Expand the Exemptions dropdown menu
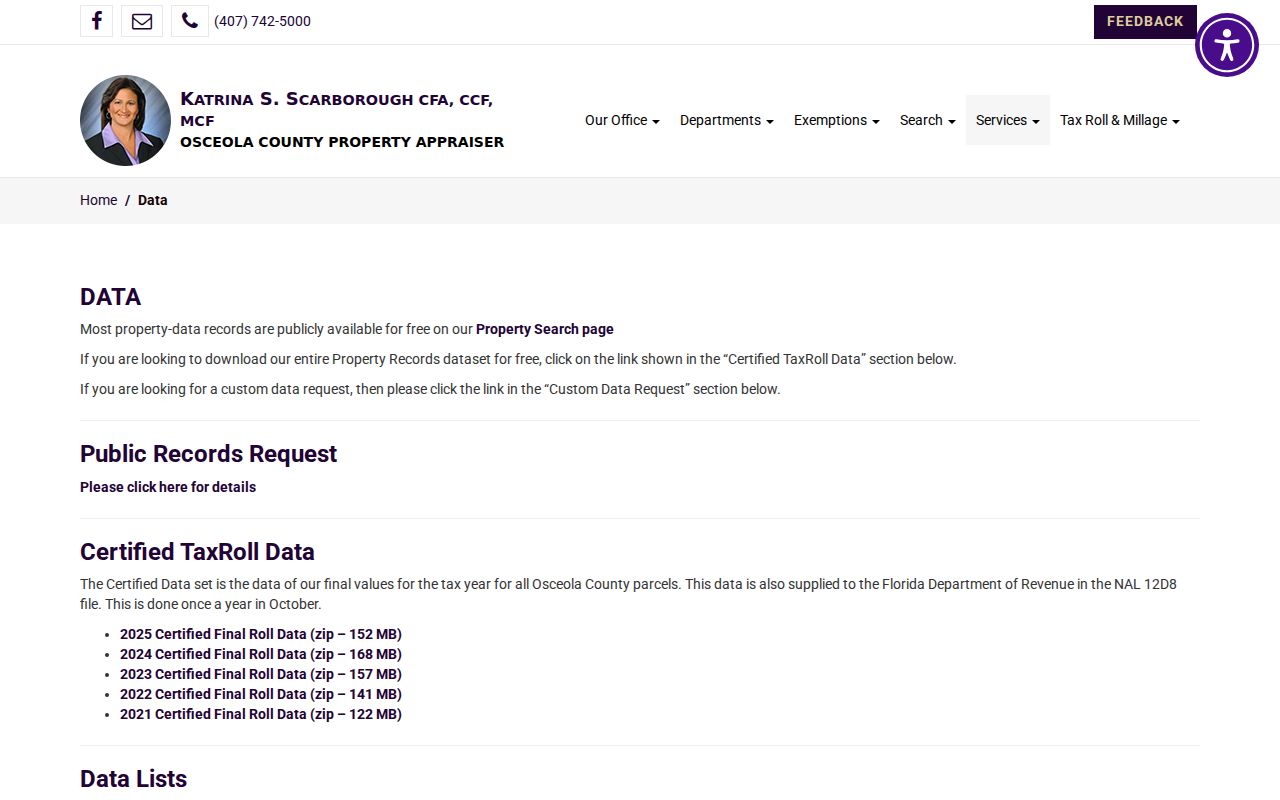This screenshot has height=800, width=1280. click(x=837, y=120)
